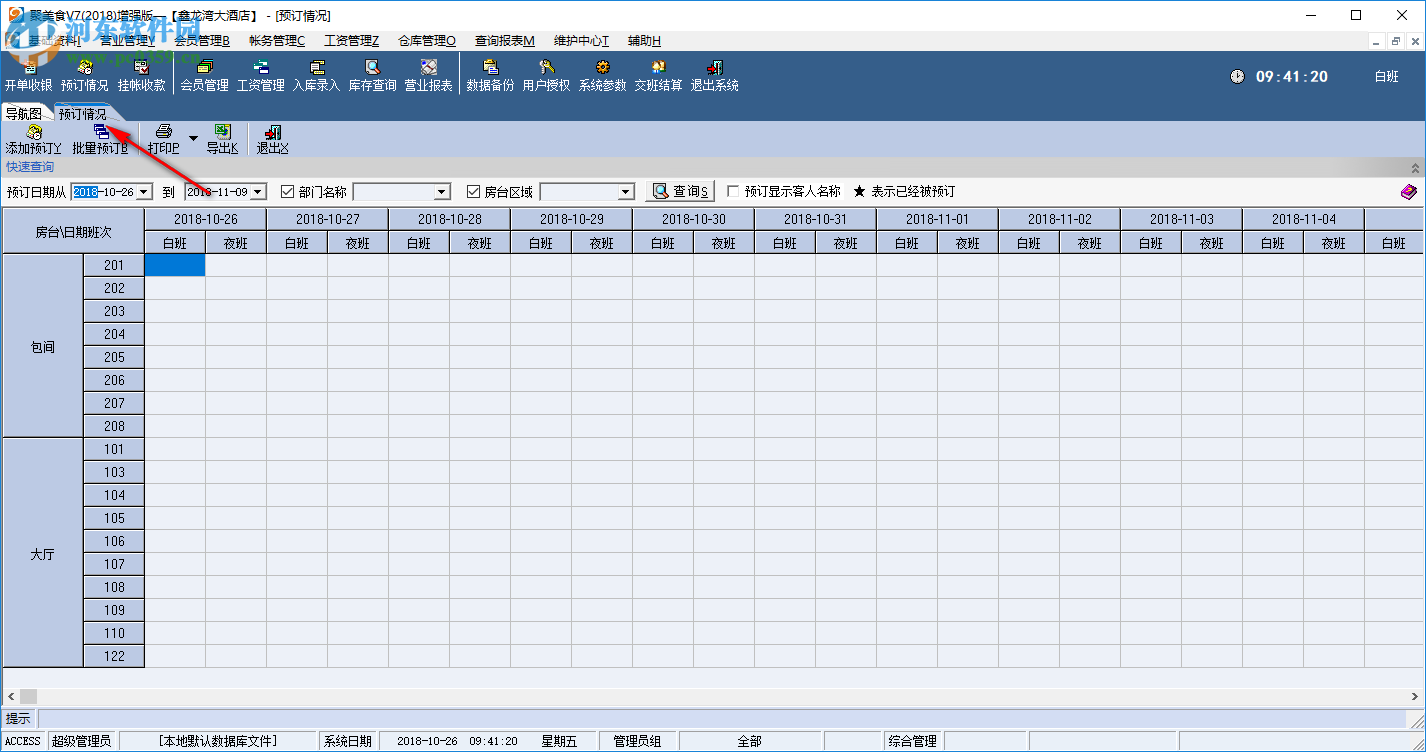Enable 预订显示客人名称 checkbox
The image size is (1426, 752).
(x=734, y=192)
